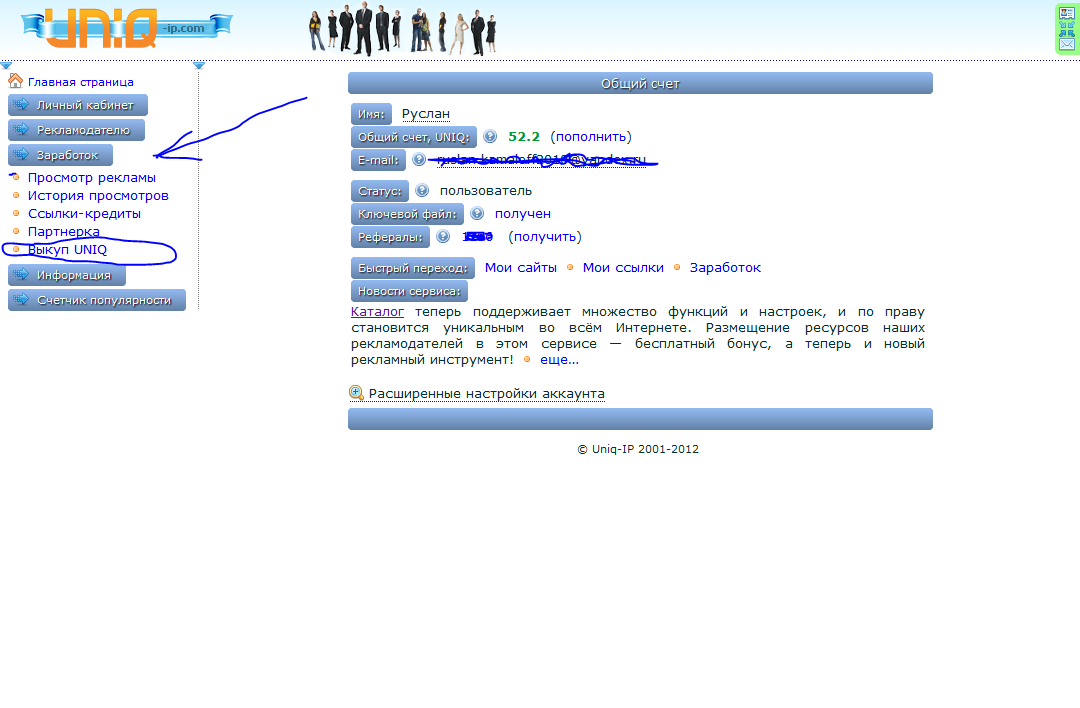Viewport: 1080px width, 708px height.
Task: Click the help icon next to Рефералы
Action: click(443, 236)
